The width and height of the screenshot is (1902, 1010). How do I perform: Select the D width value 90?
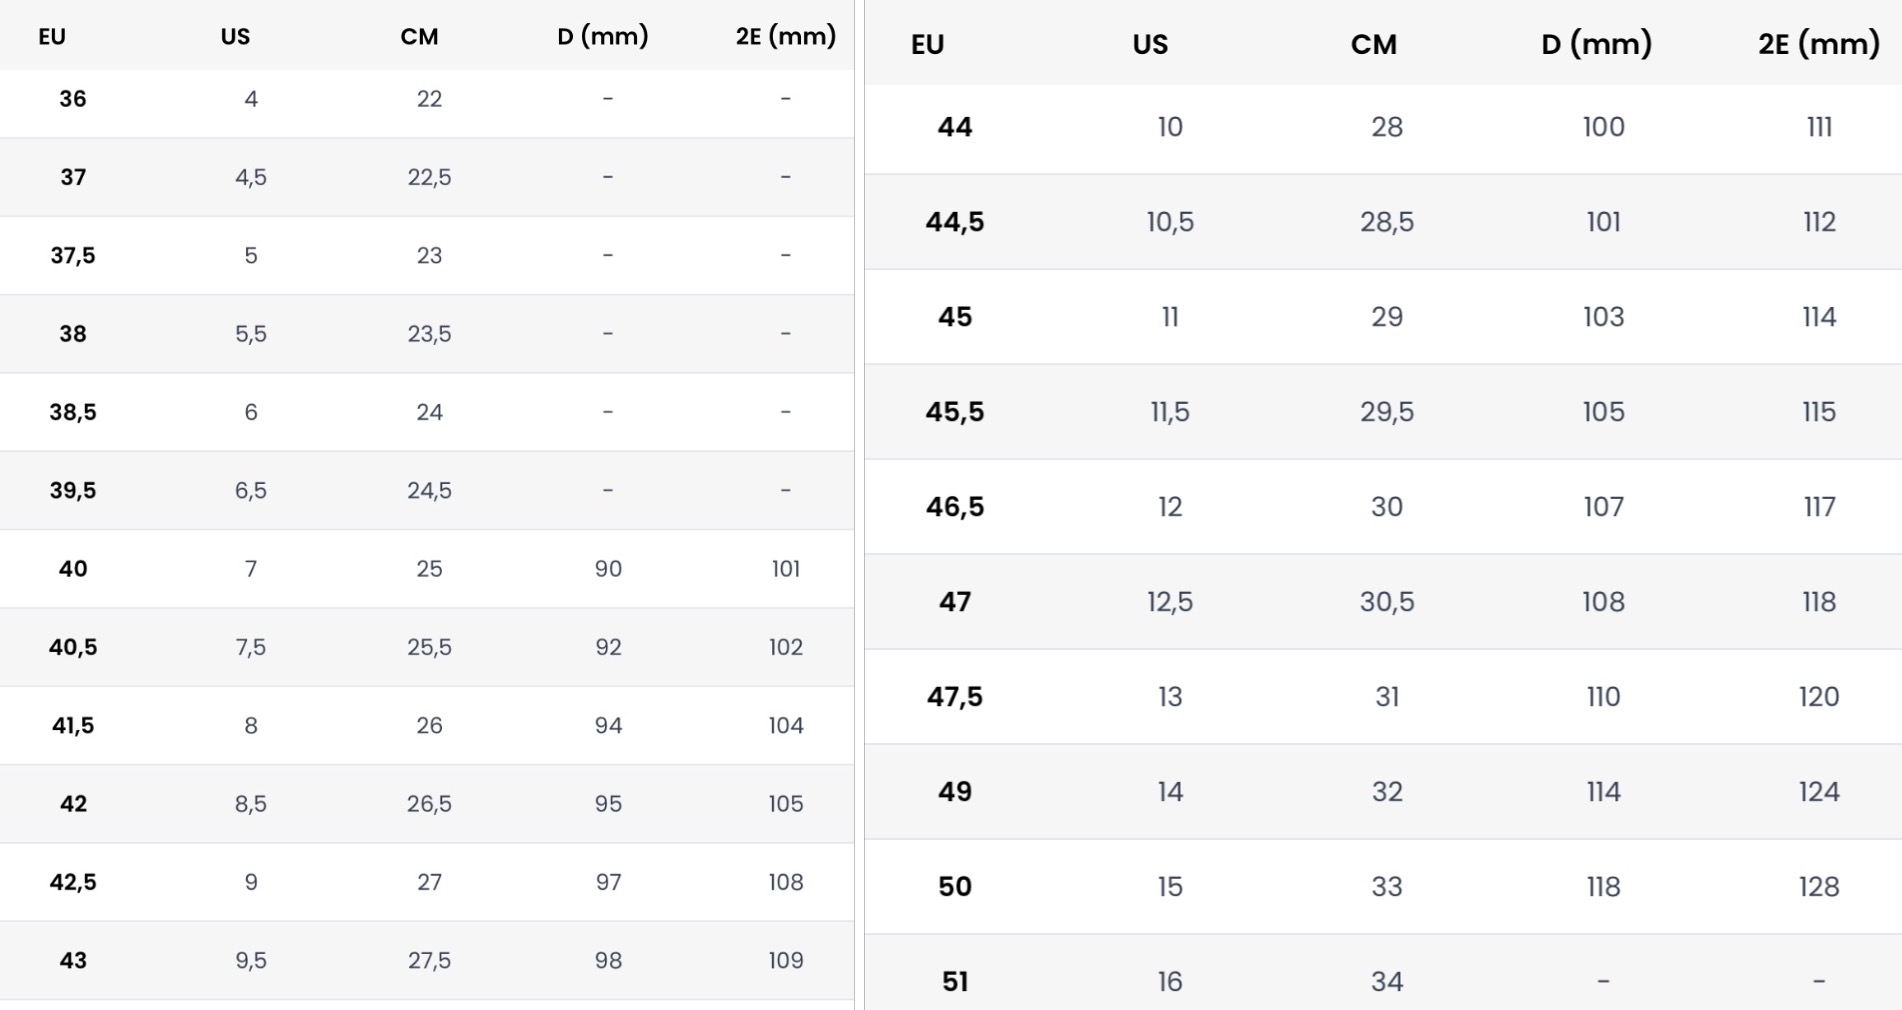[x=608, y=569]
